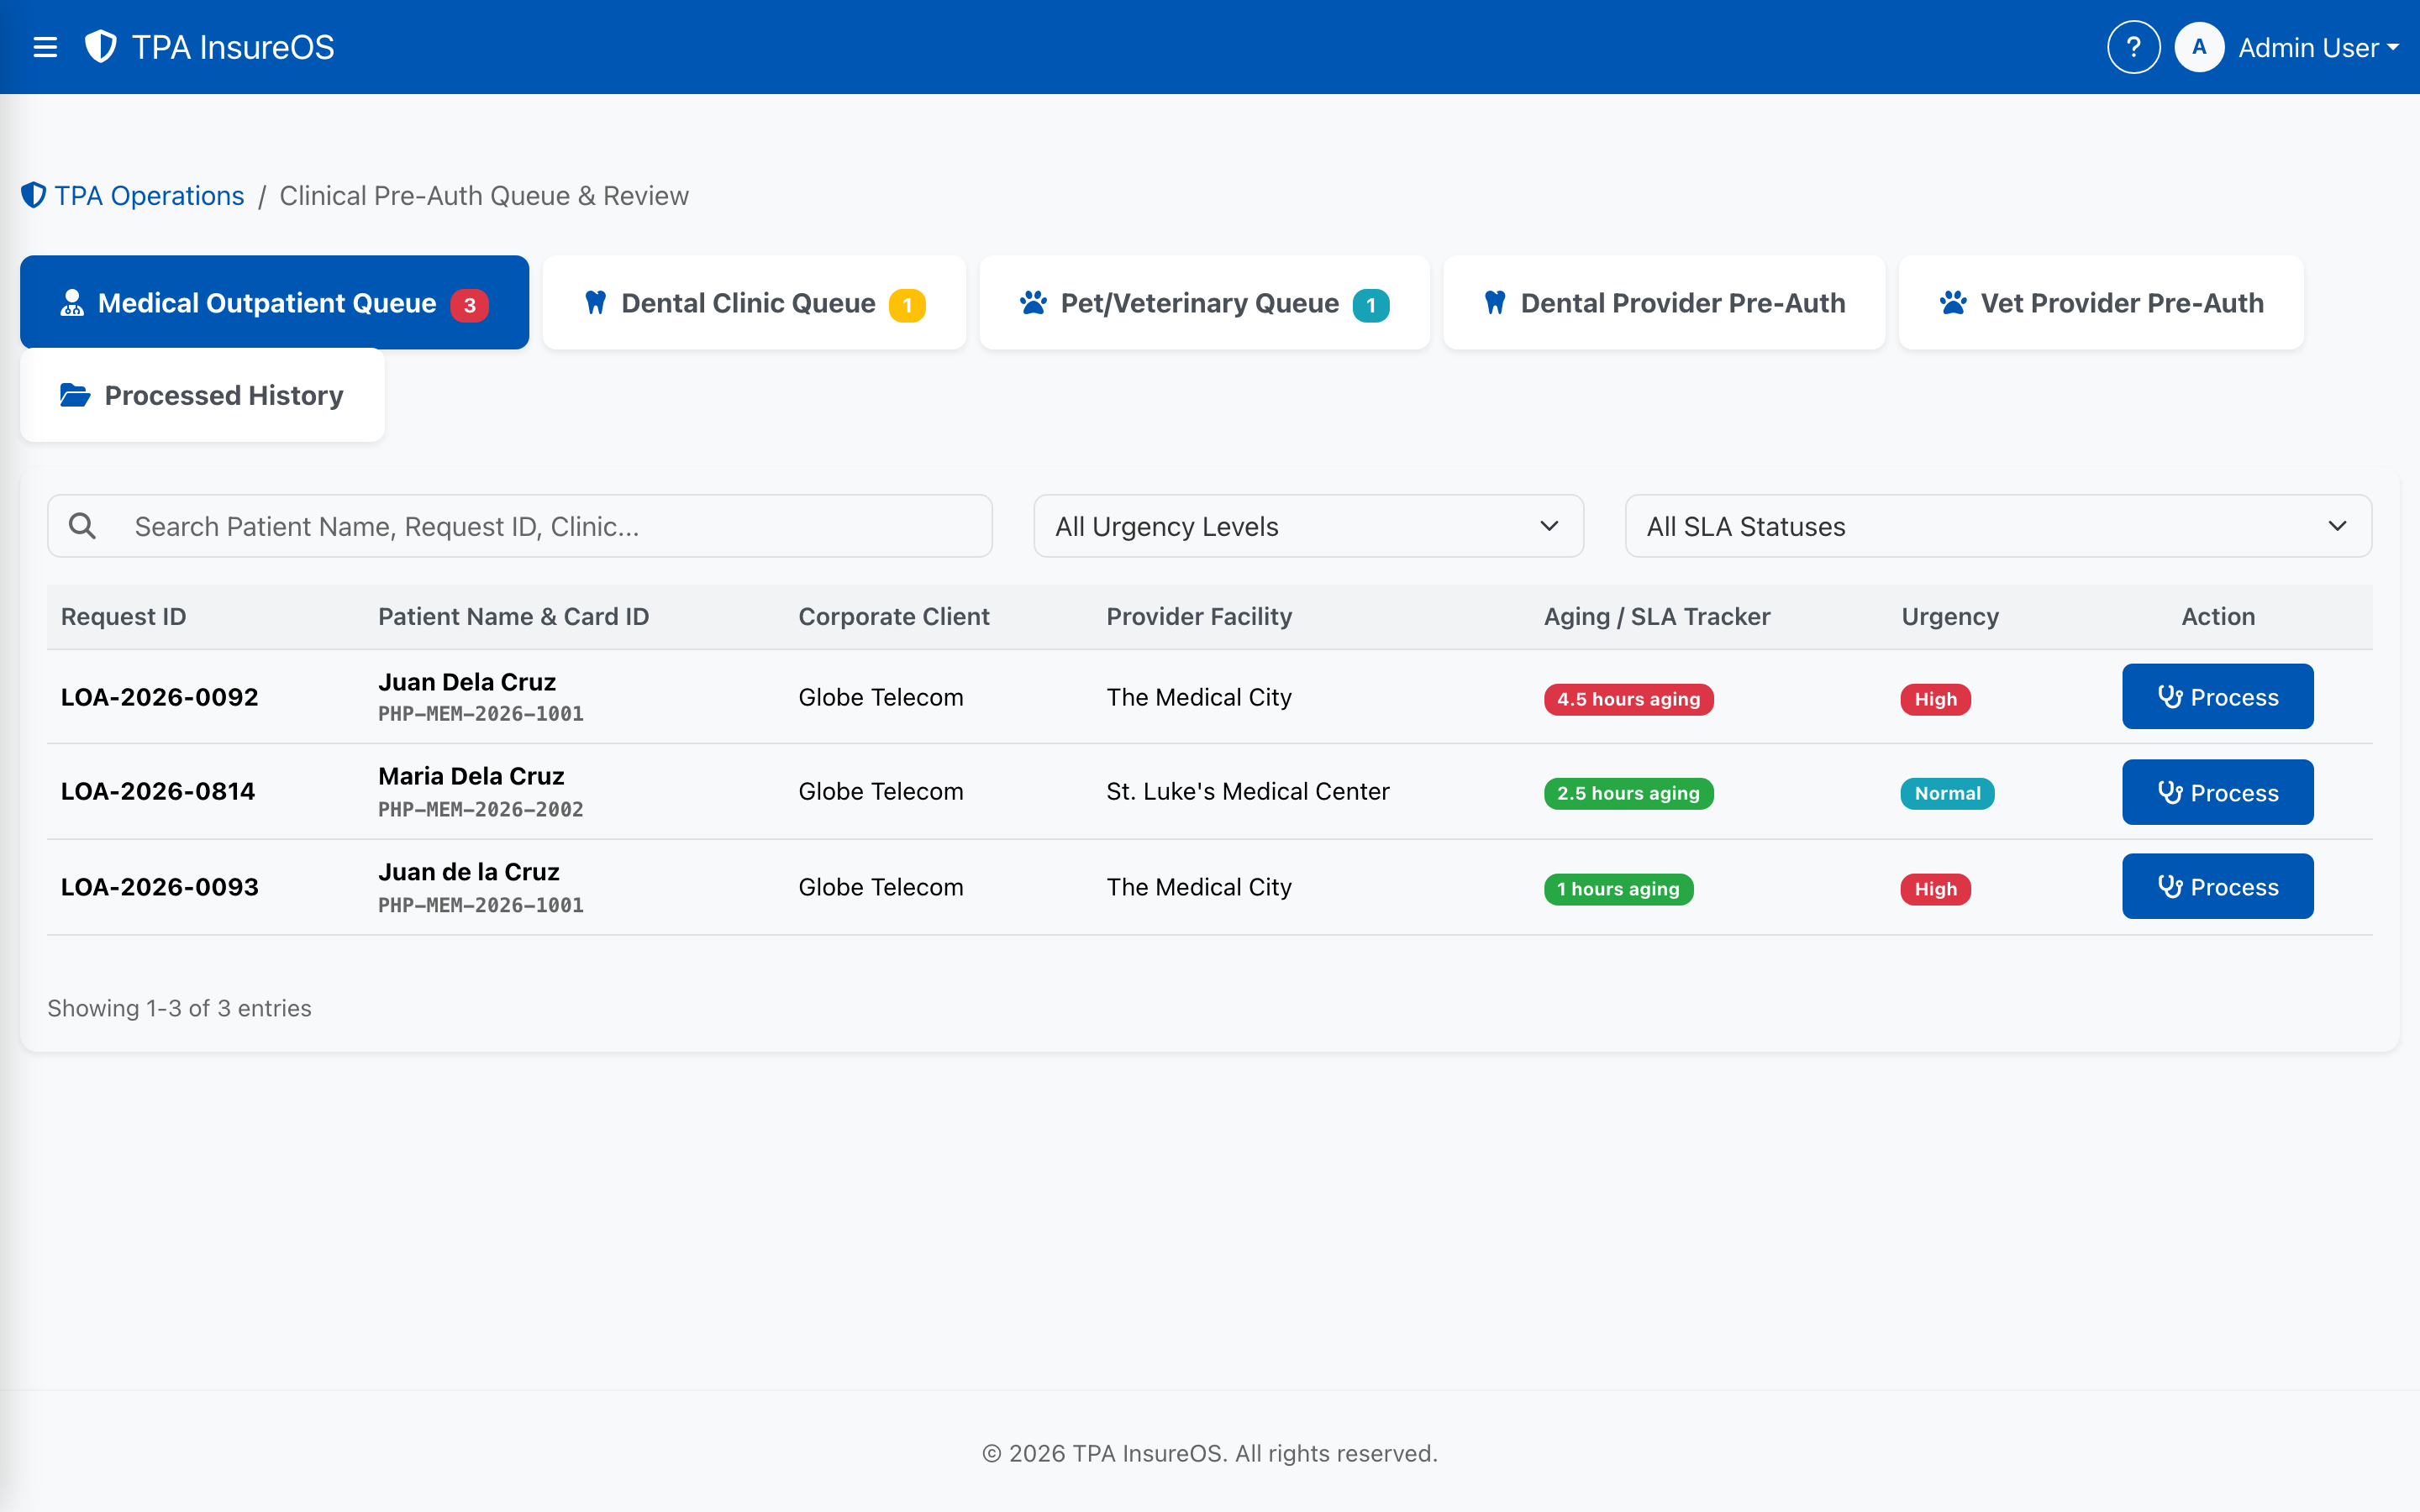Process request LOA-2026-0093
This screenshot has width=2420, height=1512.
pyautogui.click(x=2217, y=886)
